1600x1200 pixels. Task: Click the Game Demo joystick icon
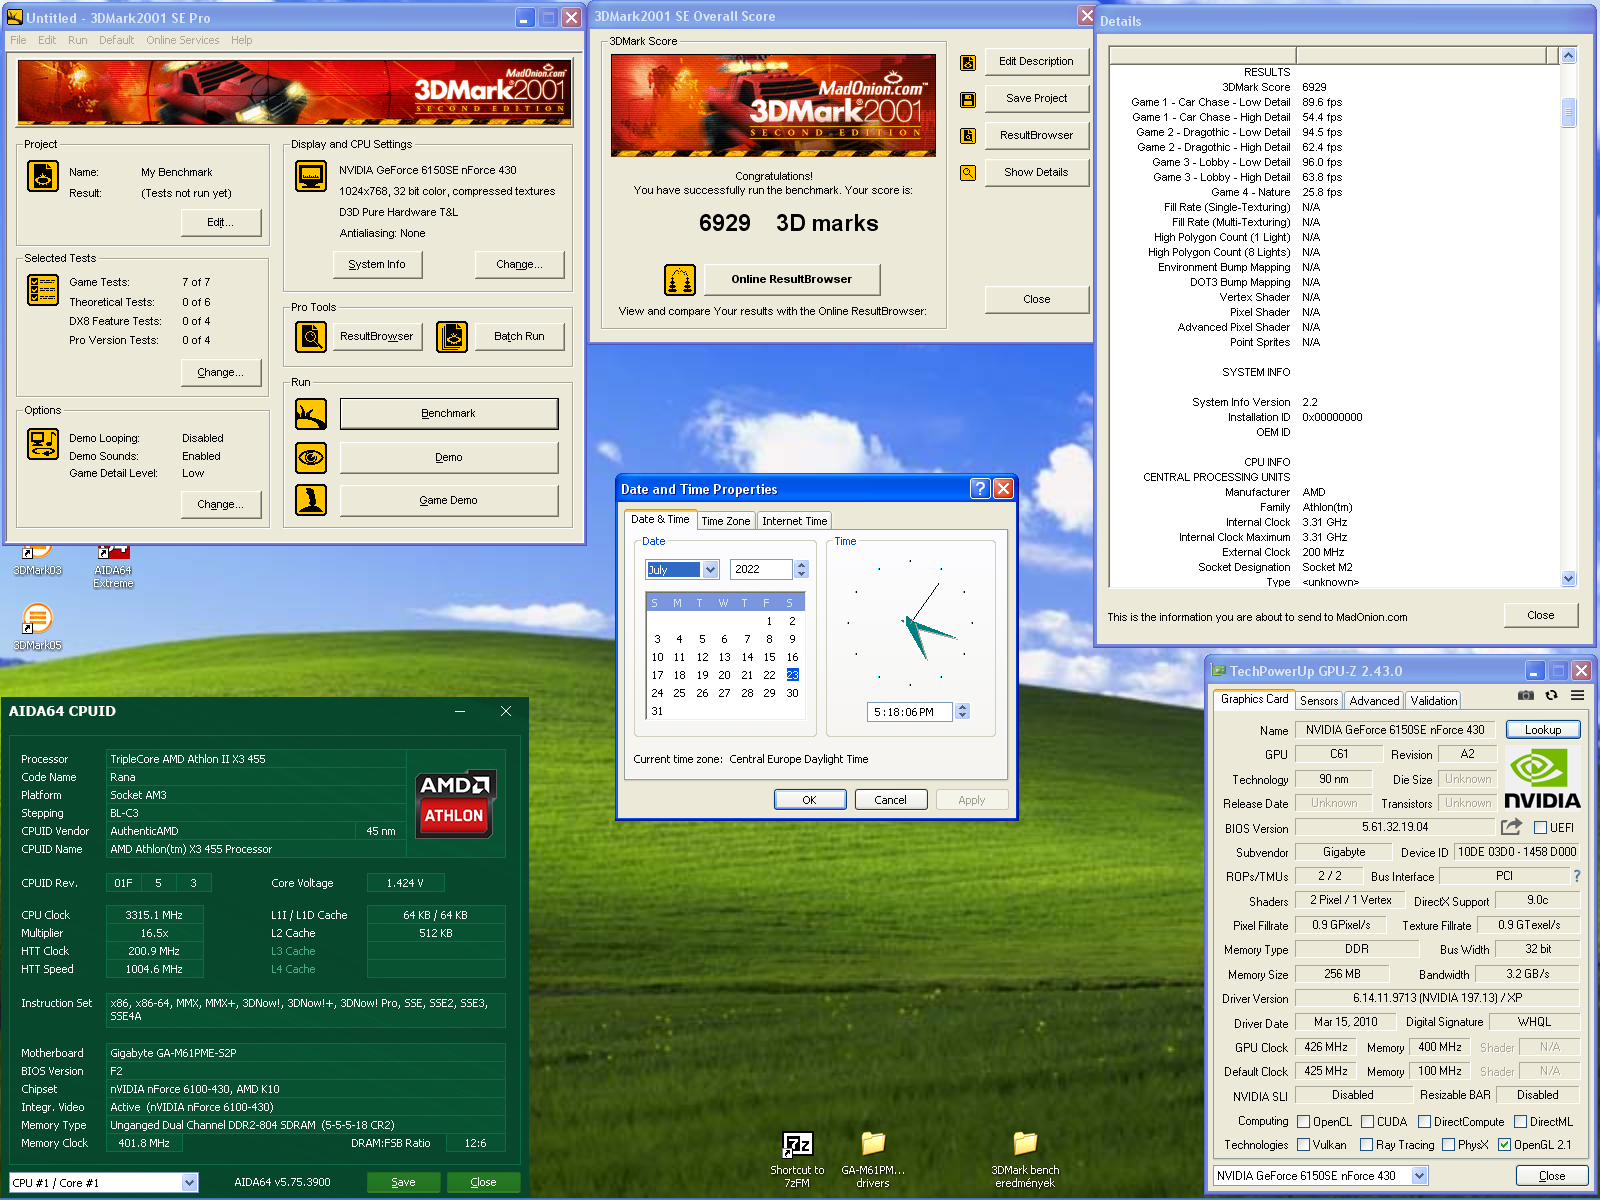[311, 500]
